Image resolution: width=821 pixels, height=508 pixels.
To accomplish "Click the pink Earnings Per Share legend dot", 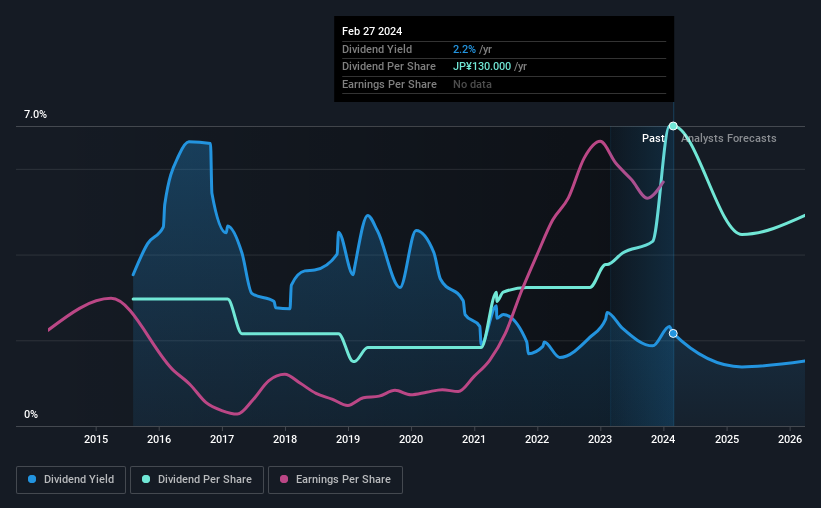I will (x=284, y=479).
